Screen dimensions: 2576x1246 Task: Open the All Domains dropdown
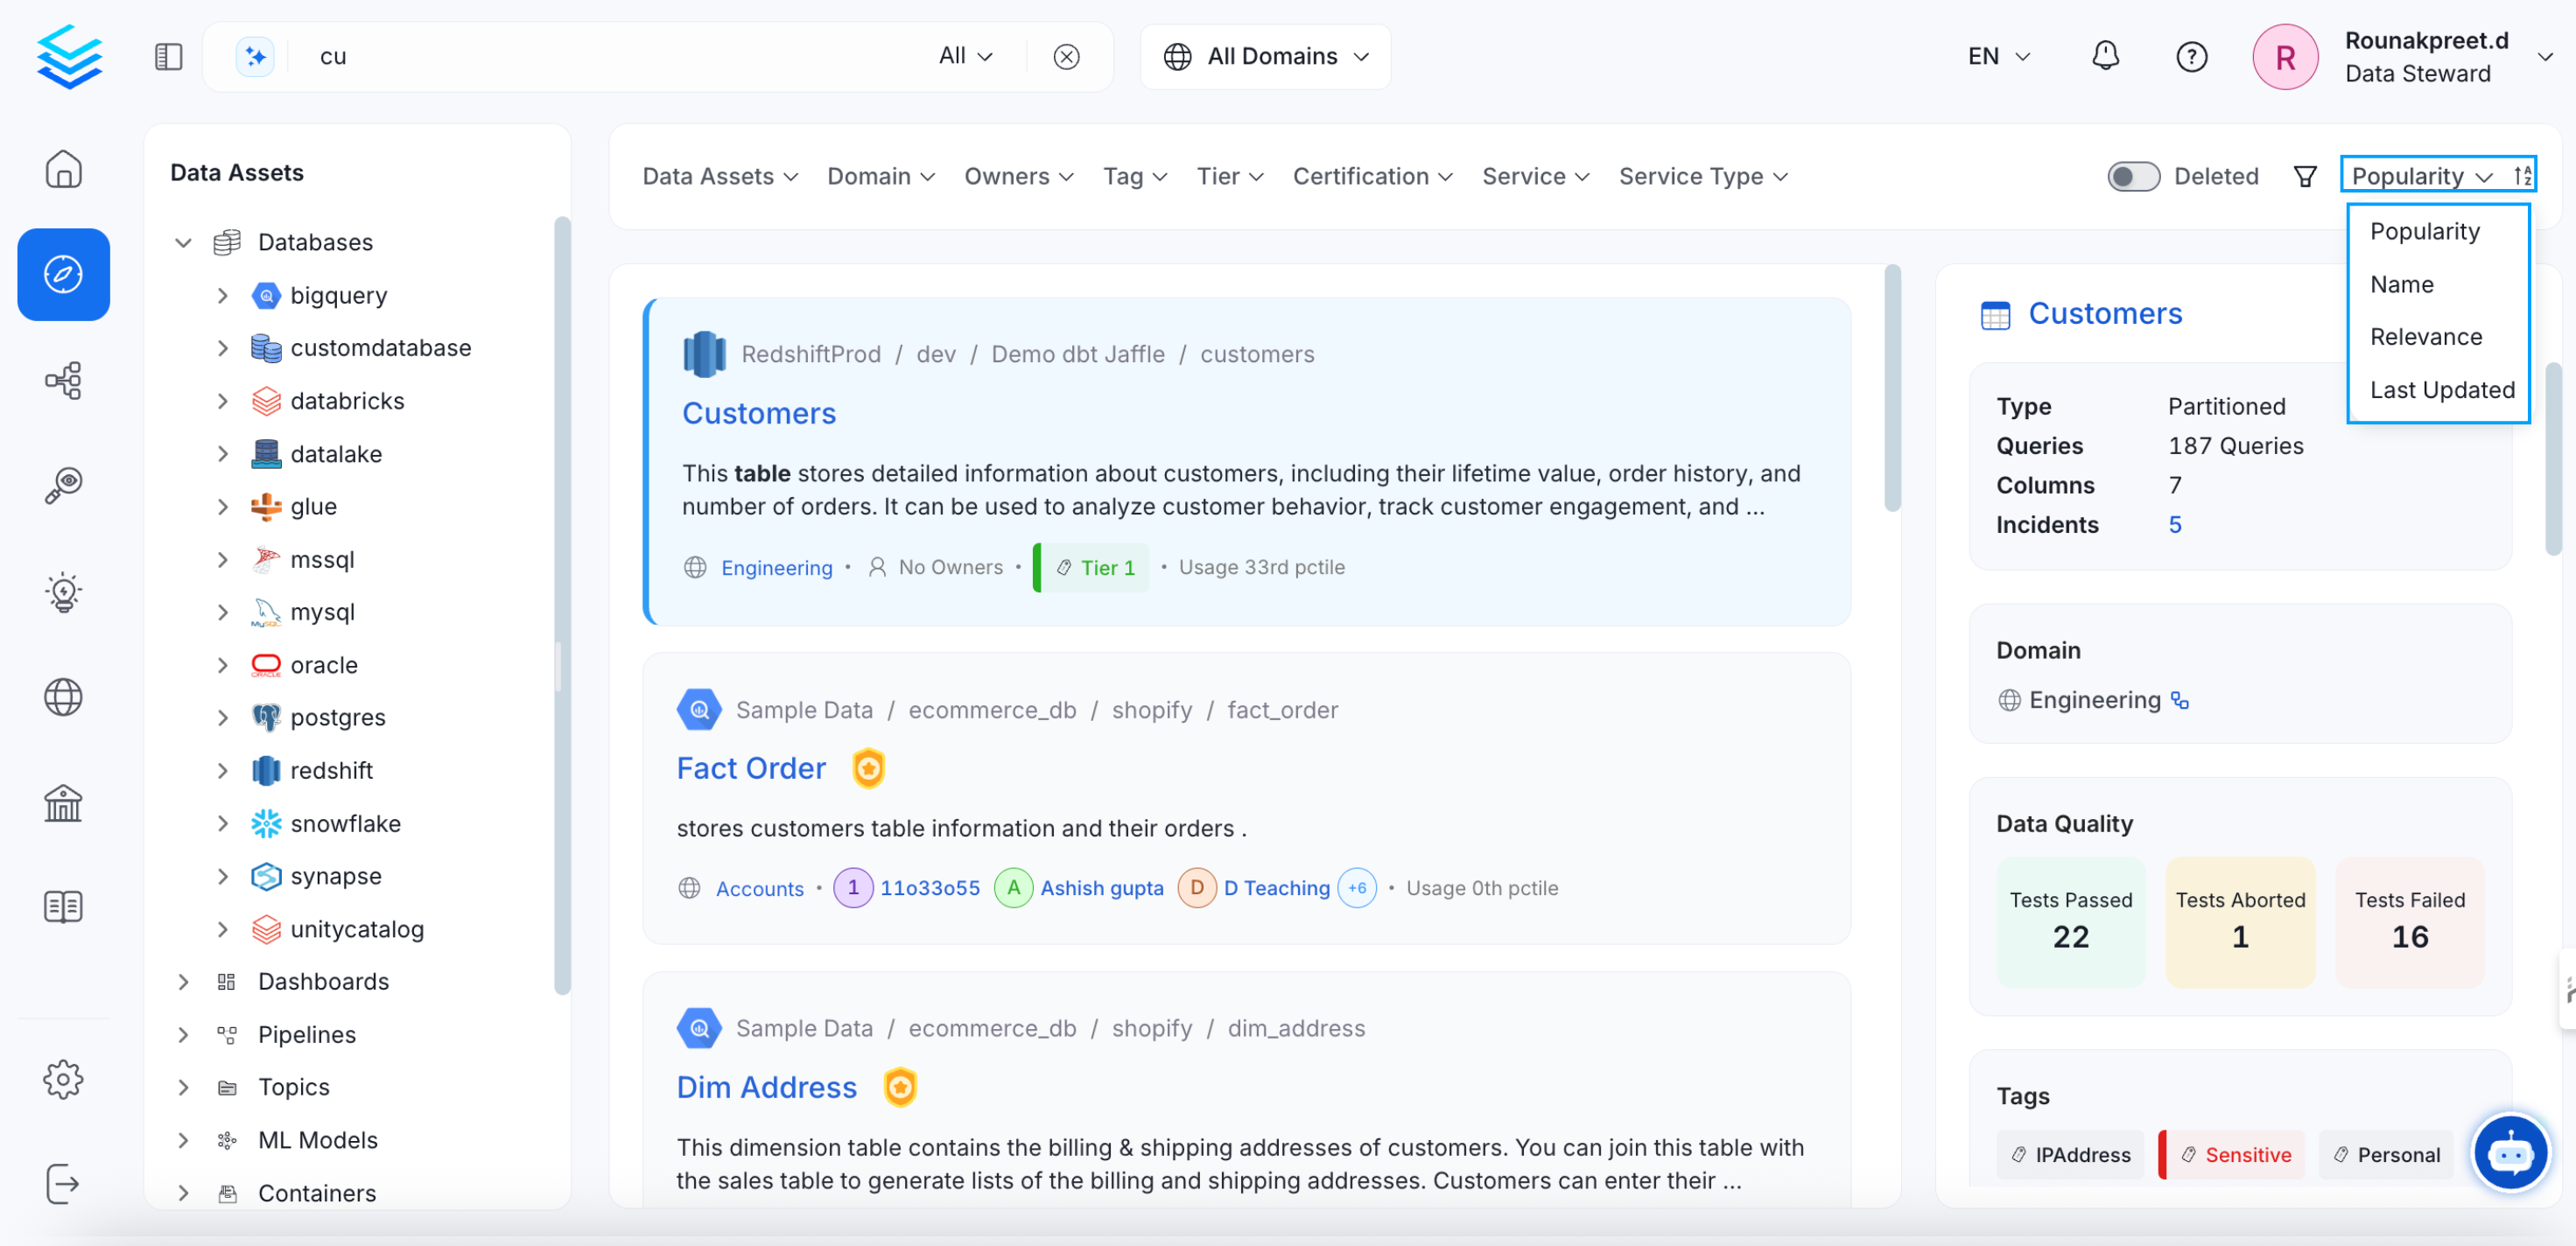[1265, 56]
